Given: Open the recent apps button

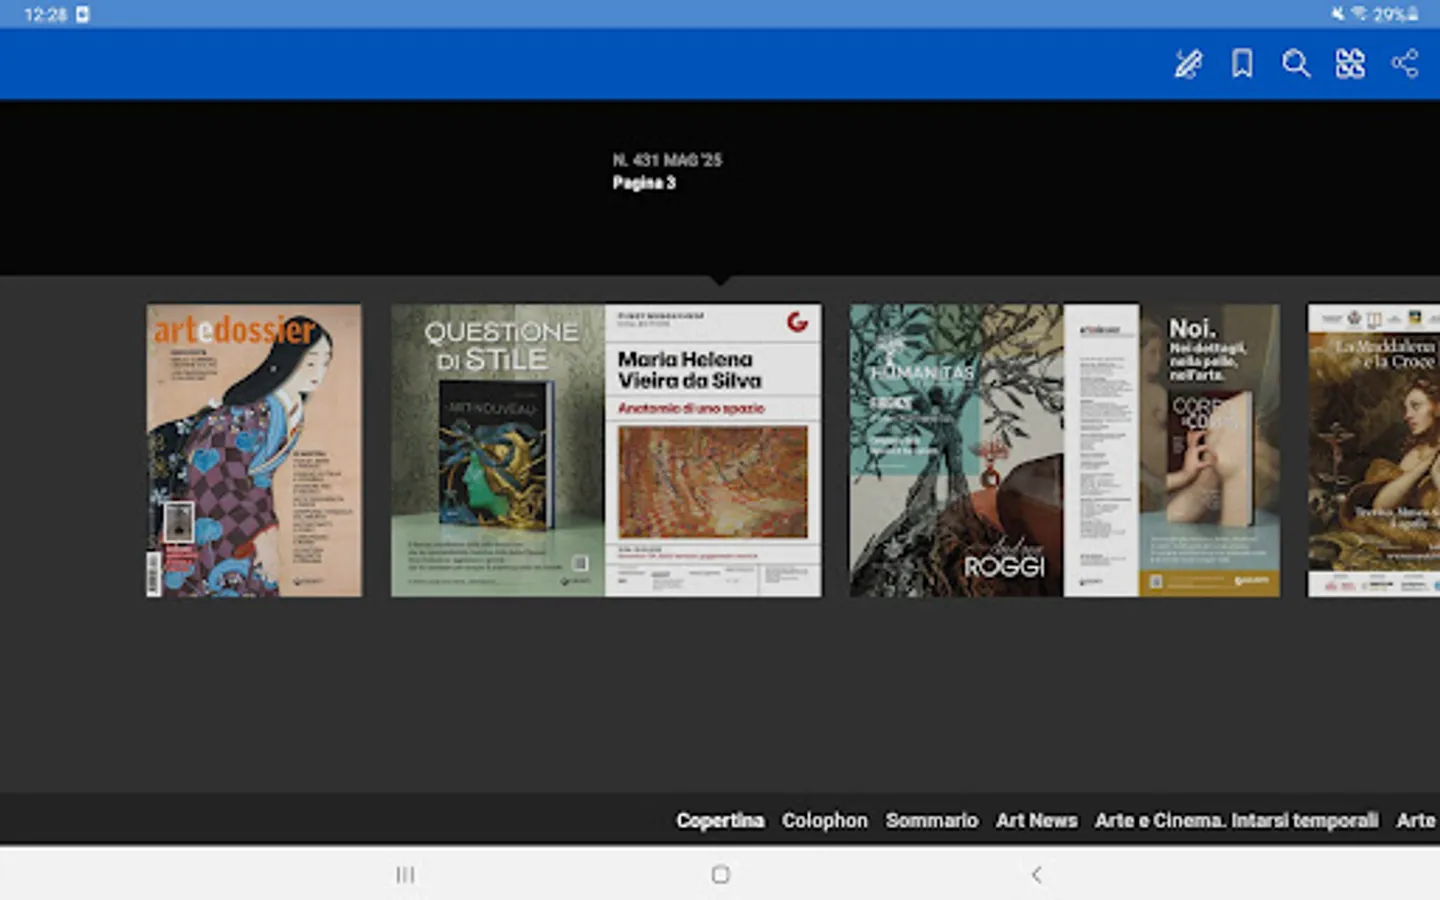Looking at the screenshot, I should [405, 873].
